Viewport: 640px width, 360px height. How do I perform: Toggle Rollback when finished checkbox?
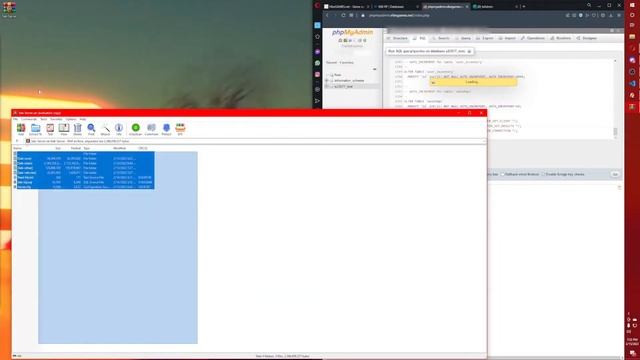[x=503, y=174]
